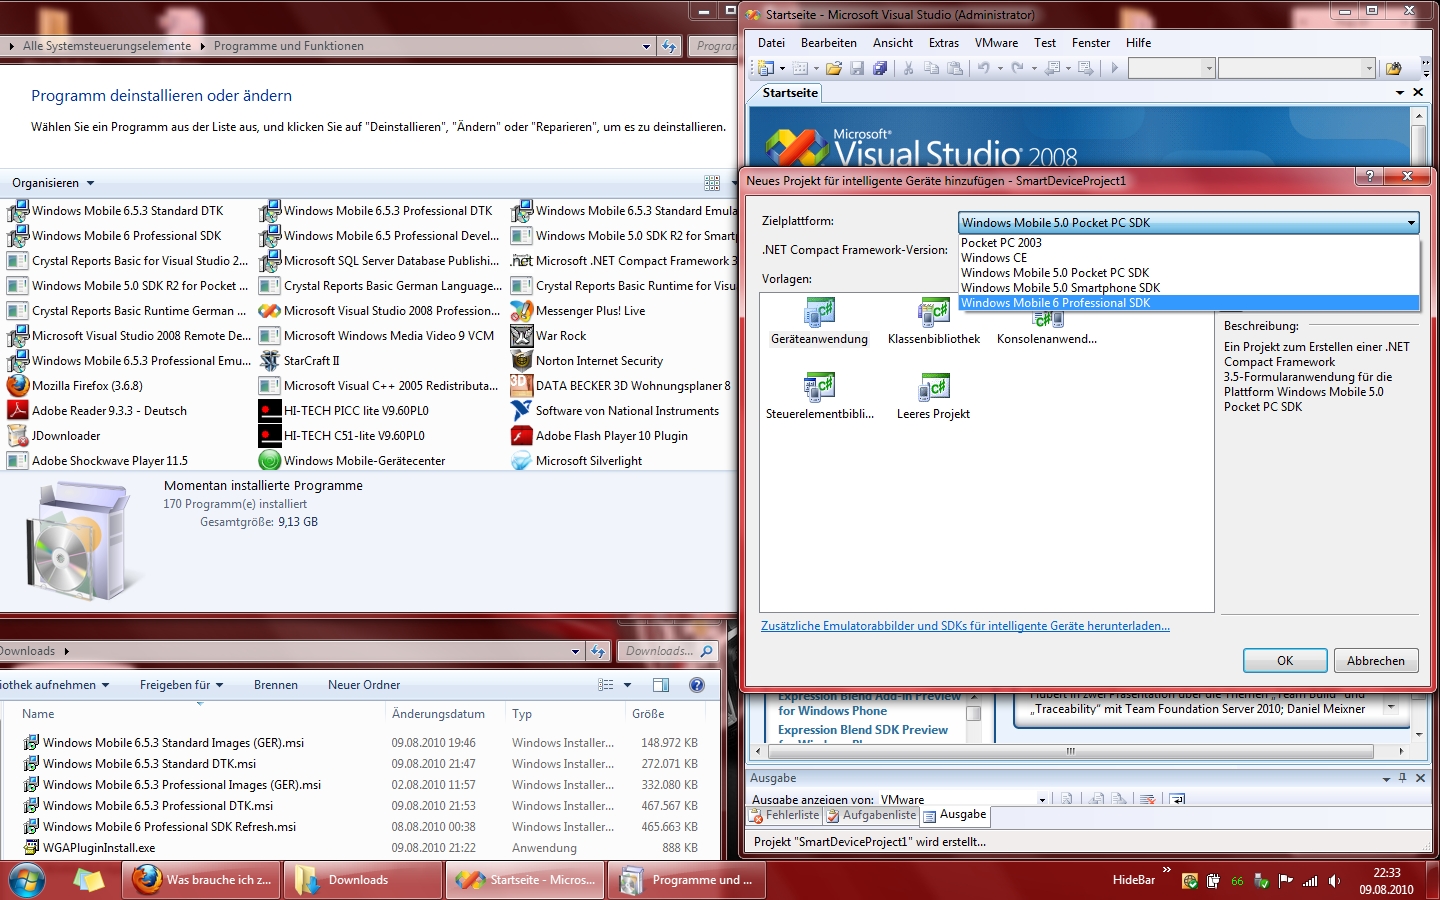This screenshot has height=900, width=1440.
Task: Click the Action Center flag icon in tray
Action: tap(1286, 881)
